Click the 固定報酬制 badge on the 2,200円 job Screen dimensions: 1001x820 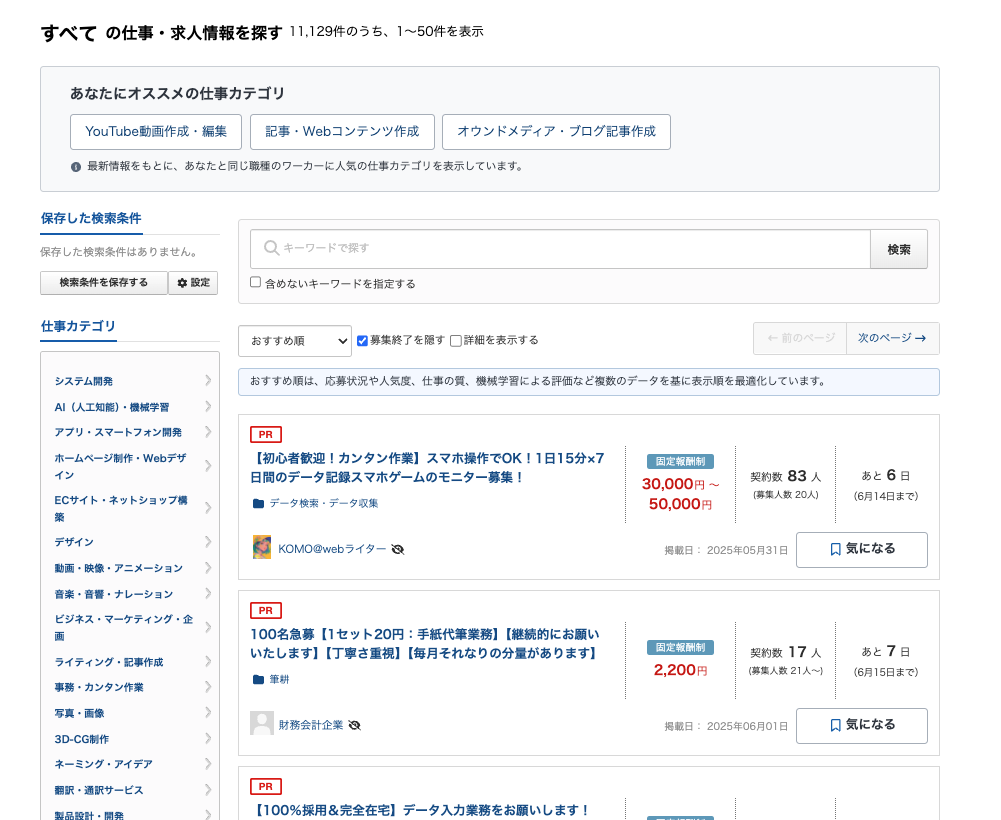(x=681, y=648)
